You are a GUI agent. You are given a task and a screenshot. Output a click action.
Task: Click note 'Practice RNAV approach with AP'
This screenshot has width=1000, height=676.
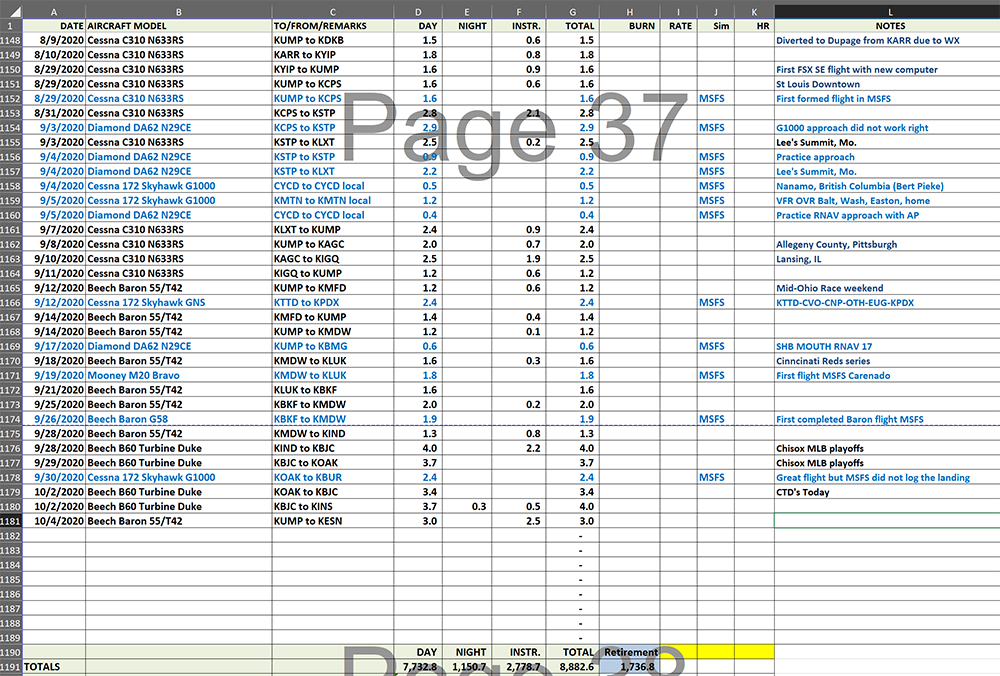pos(848,216)
